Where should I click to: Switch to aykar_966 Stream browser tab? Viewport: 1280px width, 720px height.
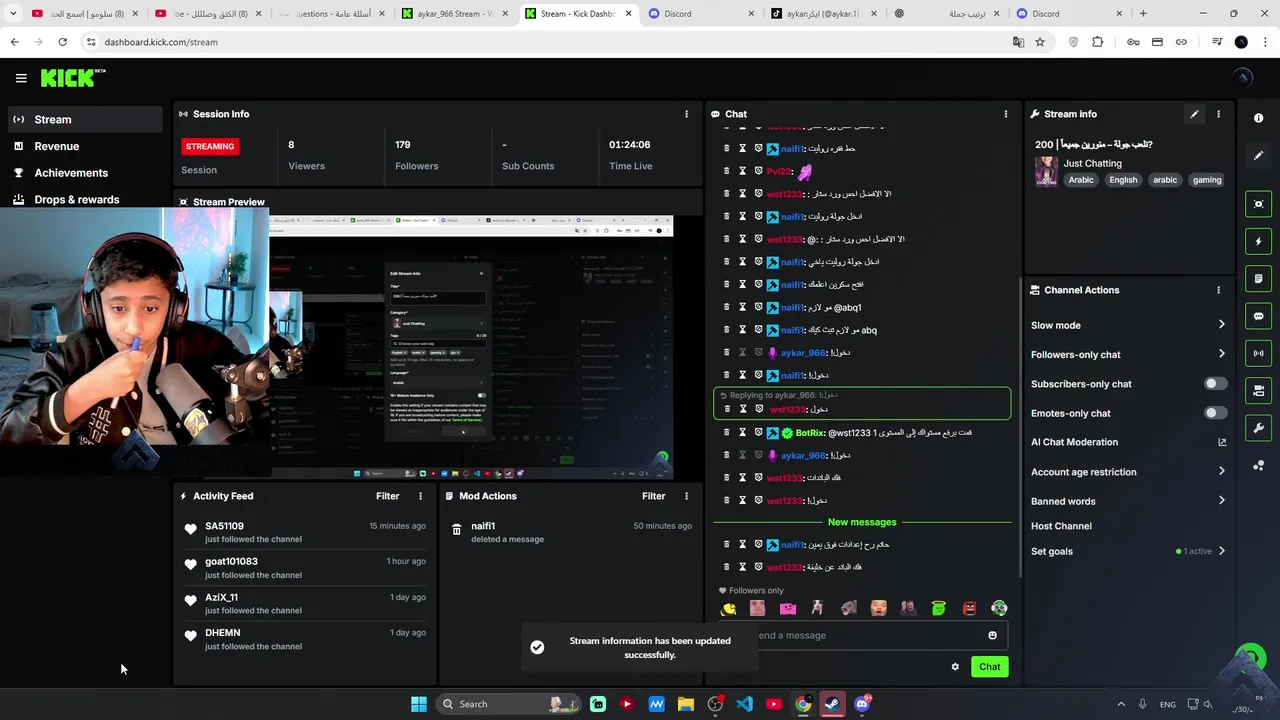(x=452, y=14)
